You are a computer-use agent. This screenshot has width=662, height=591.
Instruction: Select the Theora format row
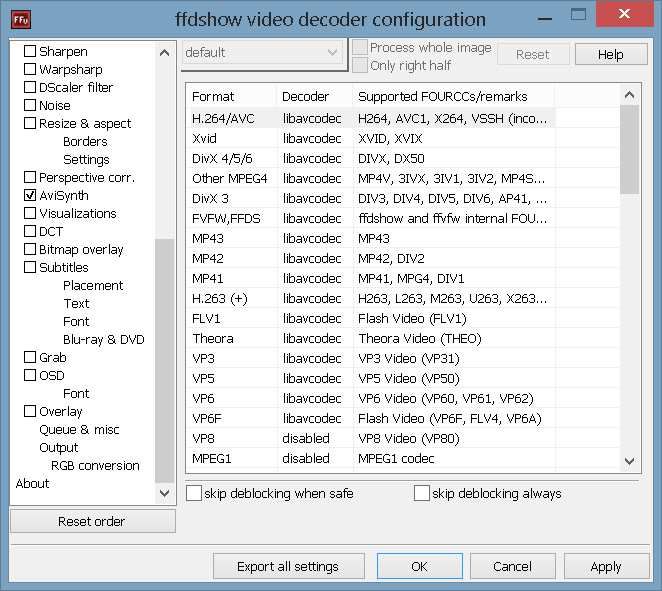pos(372,338)
